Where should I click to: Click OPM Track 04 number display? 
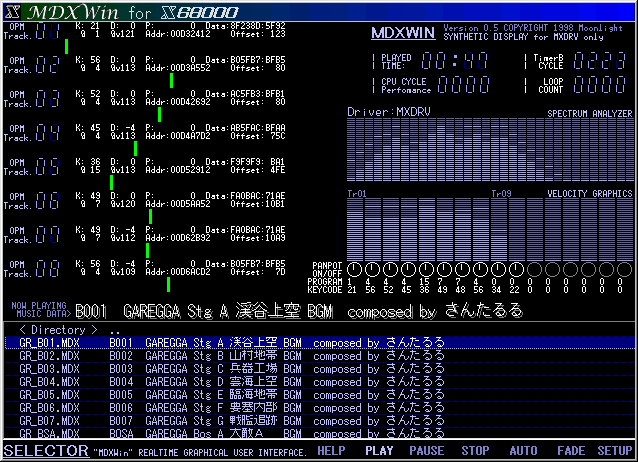pyautogui.click(x=48, y=133)
